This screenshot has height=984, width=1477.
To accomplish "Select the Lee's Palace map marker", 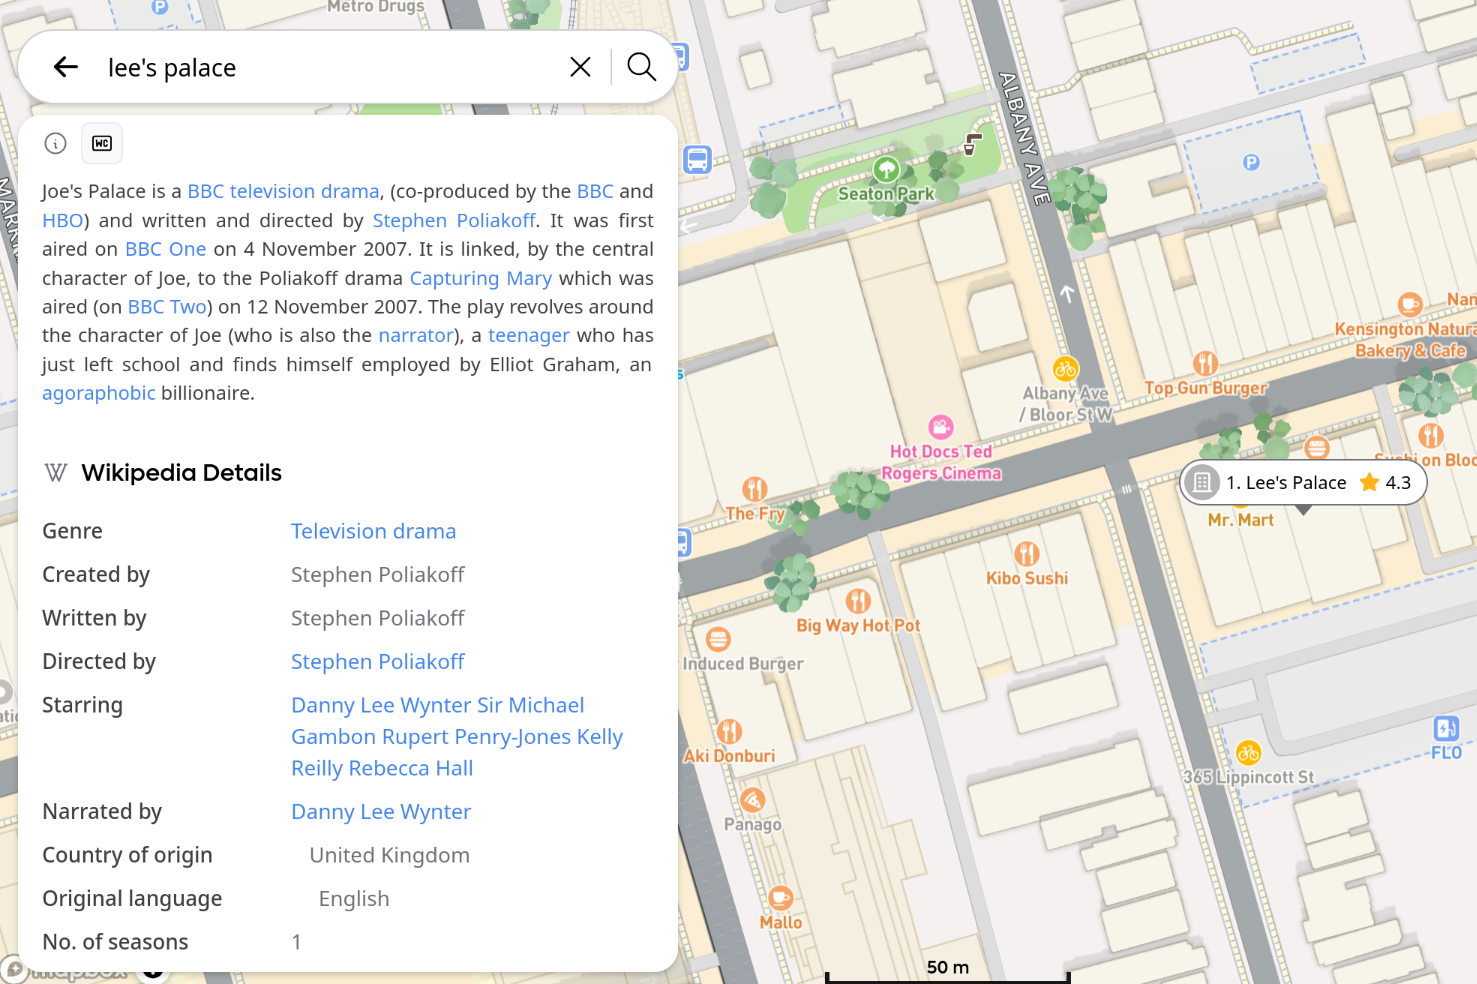I will (x=1302, y=483).
